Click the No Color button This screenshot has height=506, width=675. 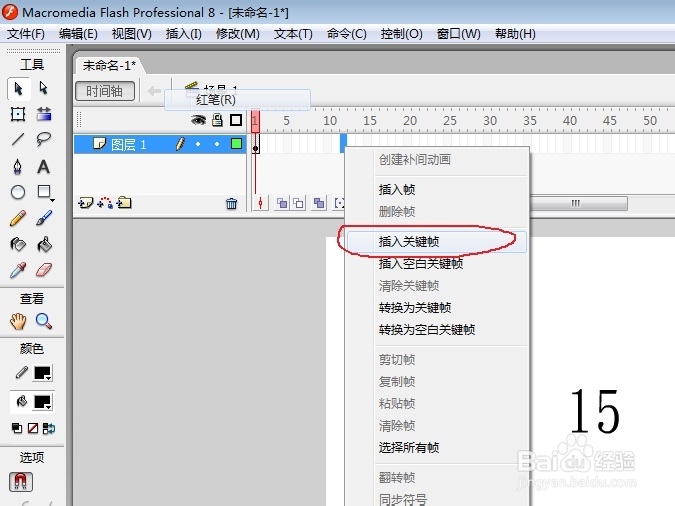(33, 428)
